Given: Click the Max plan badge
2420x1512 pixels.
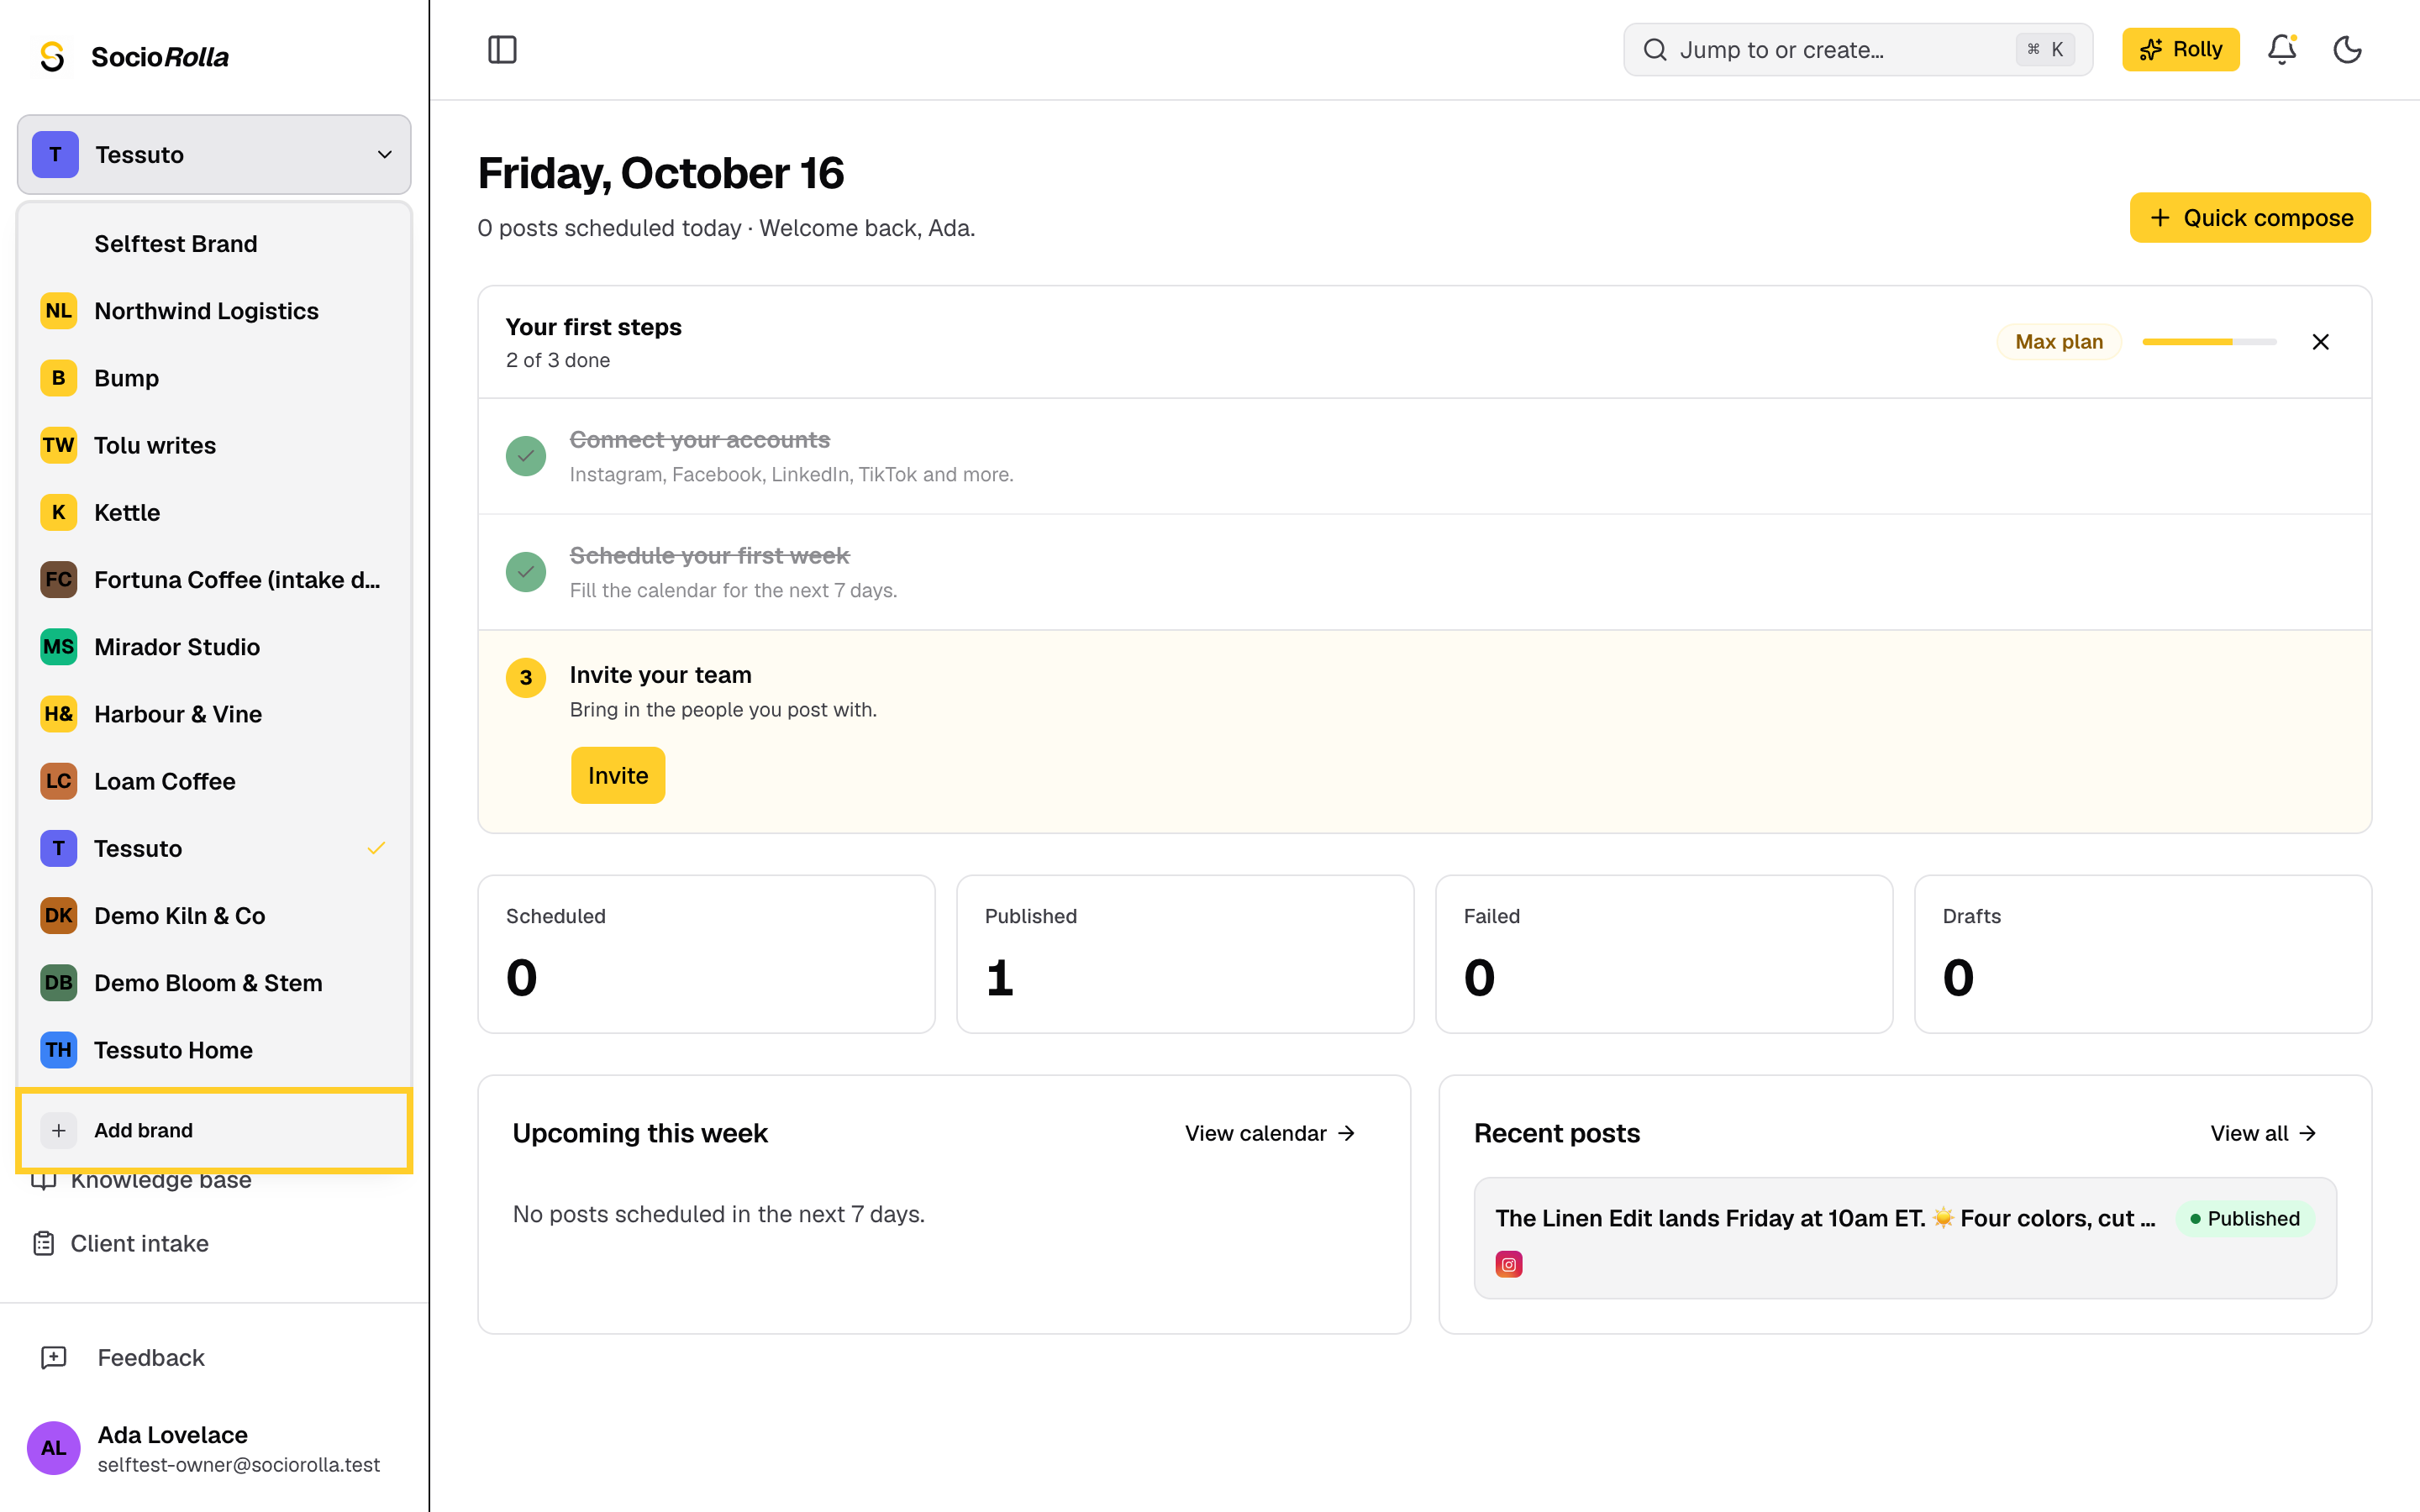Looking at the screenshot, I should 2059,342.
